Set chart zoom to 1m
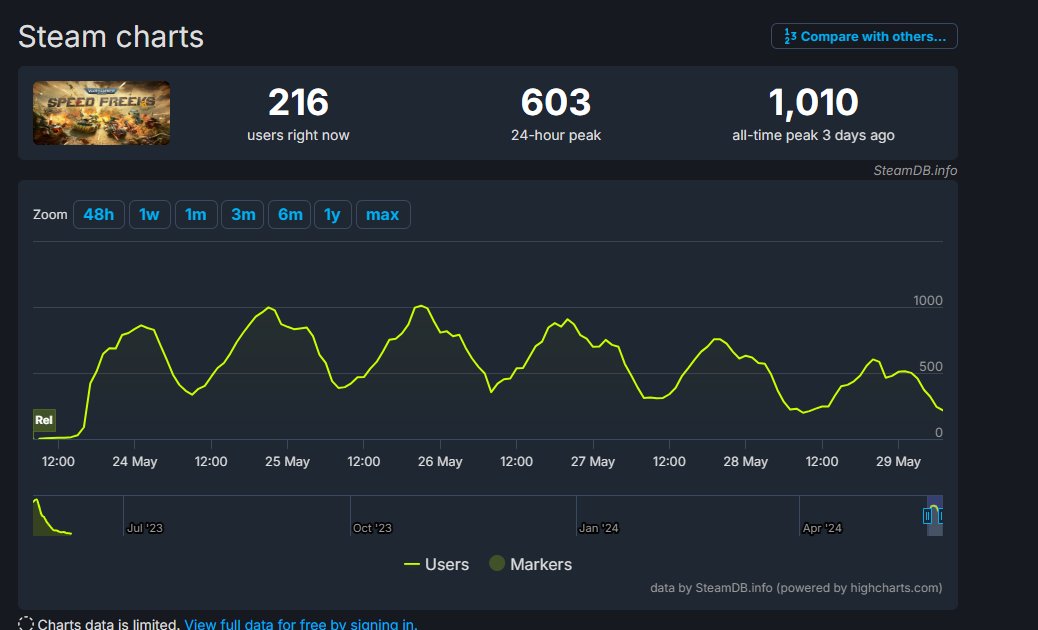 (x=196, y=214)
